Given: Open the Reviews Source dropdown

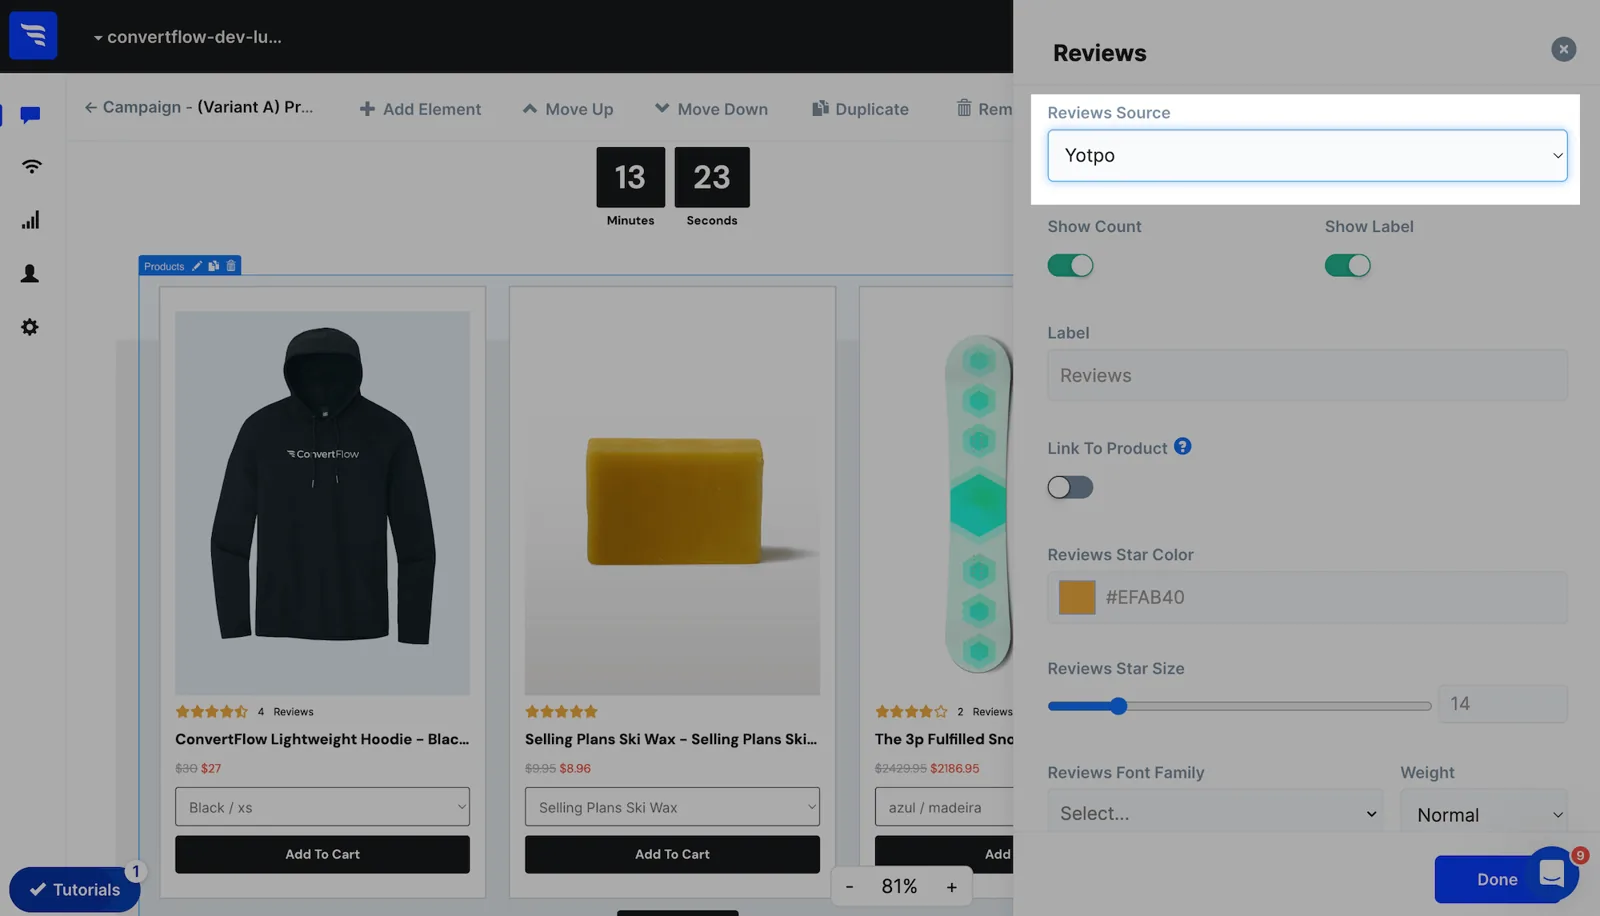Looking at the screenshot, I should pyautogui.click(x=1307, y=155).
